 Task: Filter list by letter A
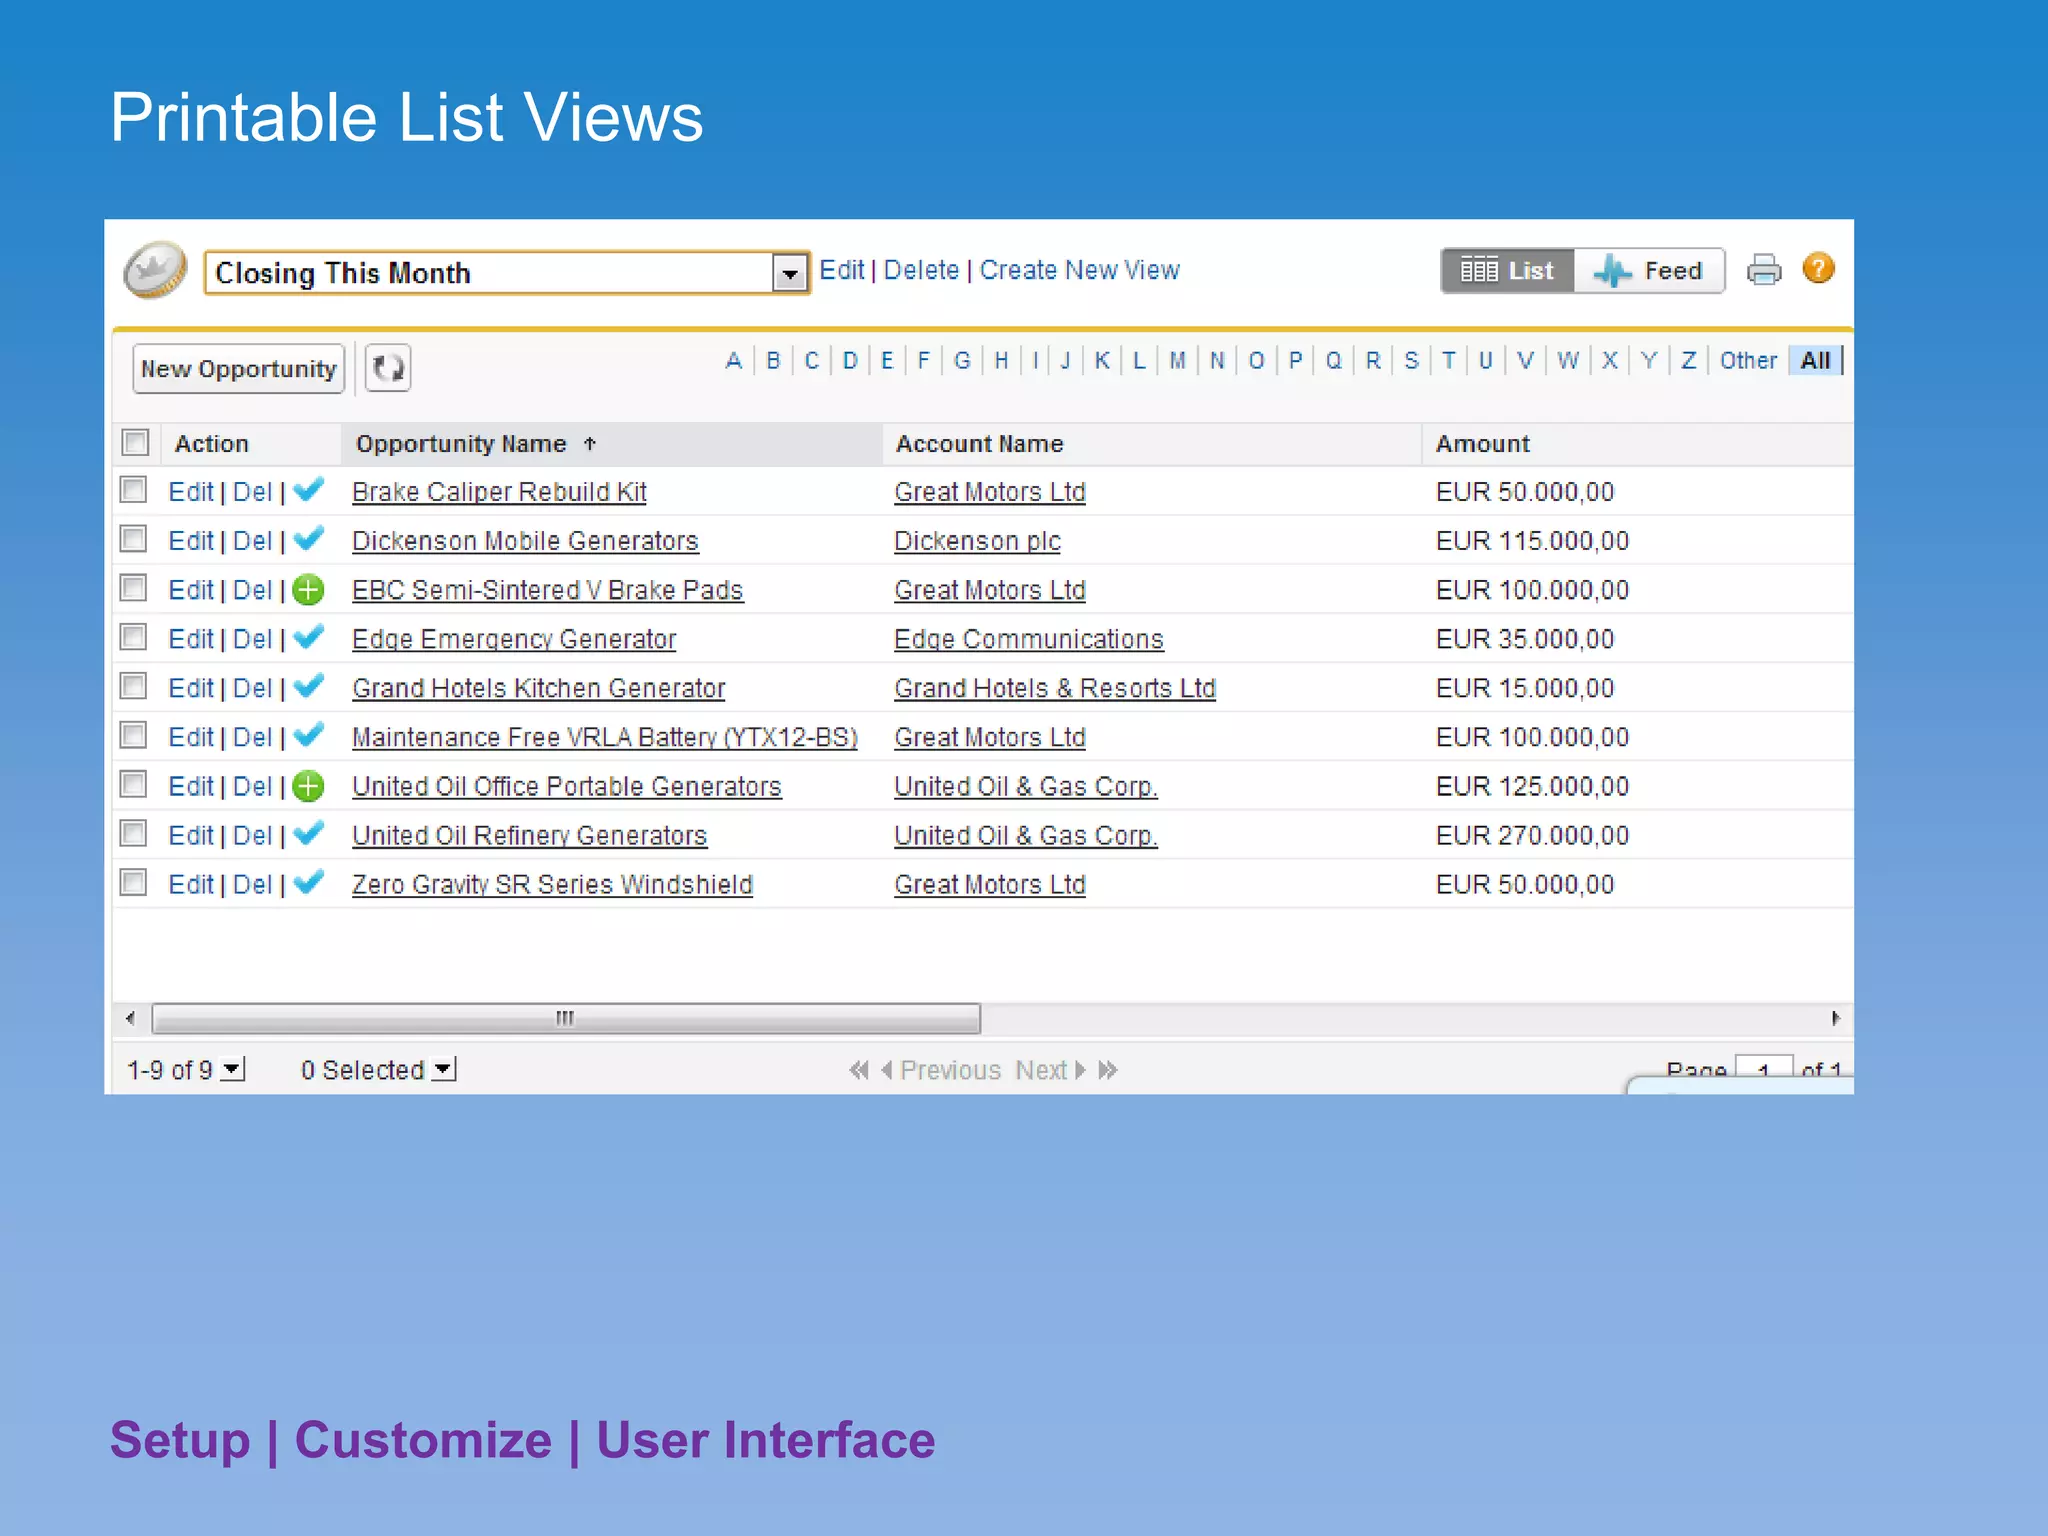(734, 361)
